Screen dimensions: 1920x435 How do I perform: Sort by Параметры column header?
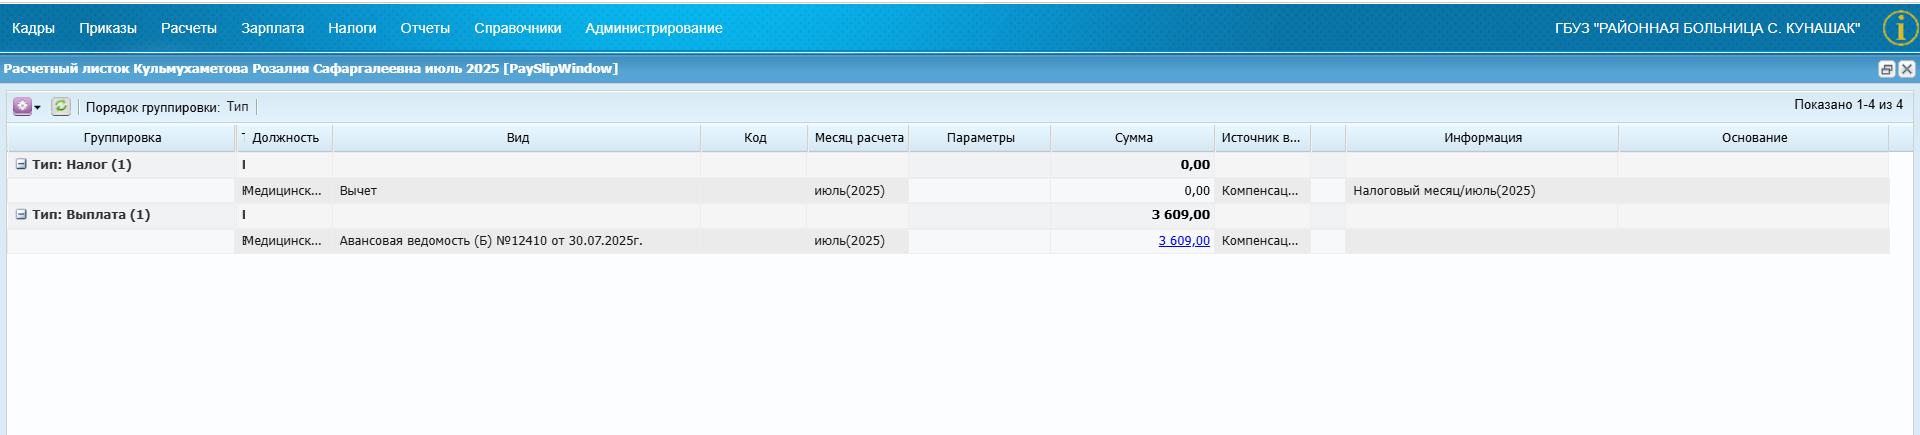980,138
